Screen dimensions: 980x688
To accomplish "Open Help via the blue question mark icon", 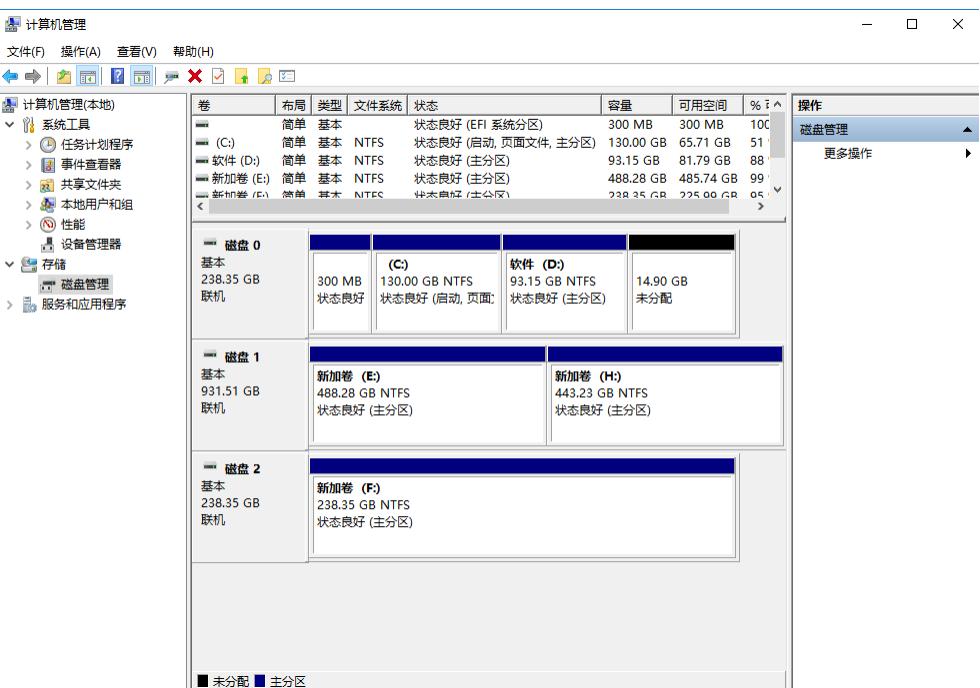I will click(x=119, y=74).
